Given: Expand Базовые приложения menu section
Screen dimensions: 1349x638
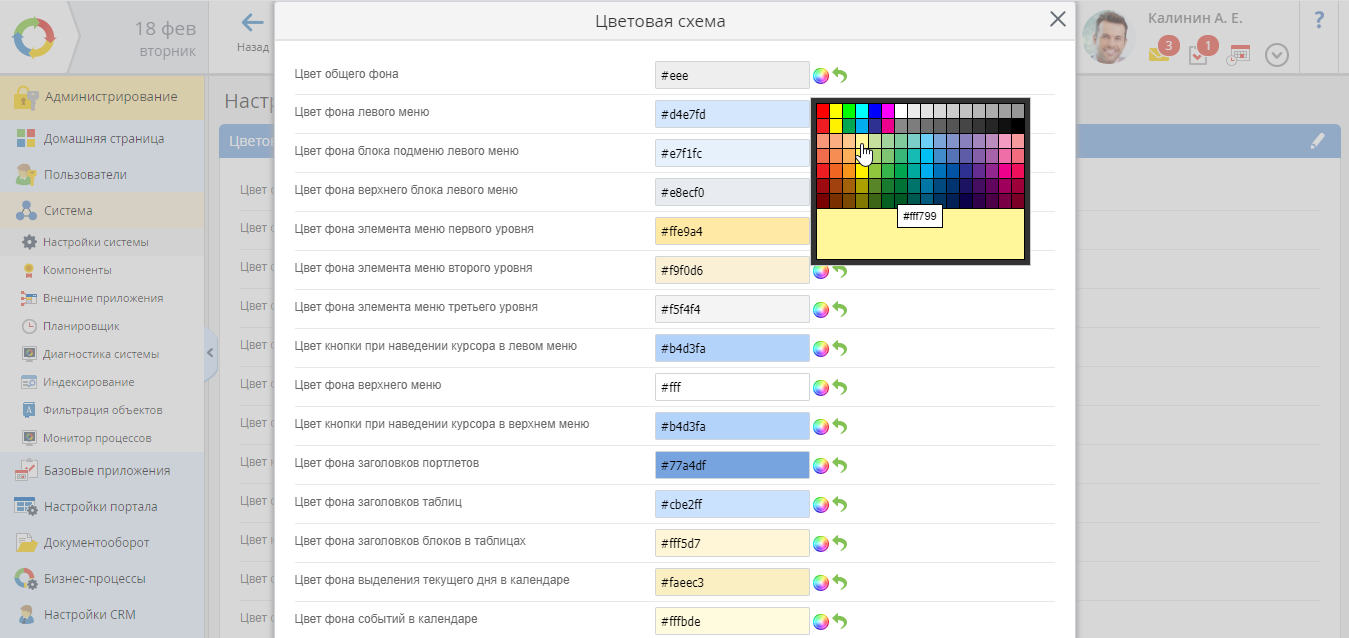Looking at the screenshot, I should [106, 471].
